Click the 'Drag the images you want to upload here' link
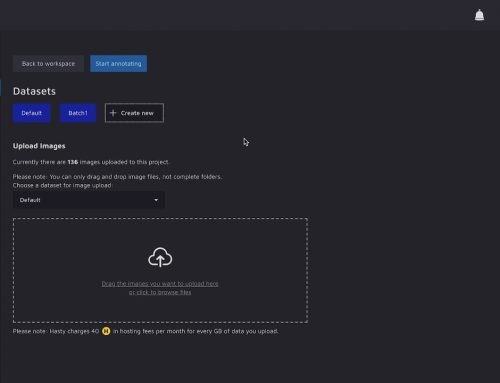500x383 pixels. [x=160, y=284]
